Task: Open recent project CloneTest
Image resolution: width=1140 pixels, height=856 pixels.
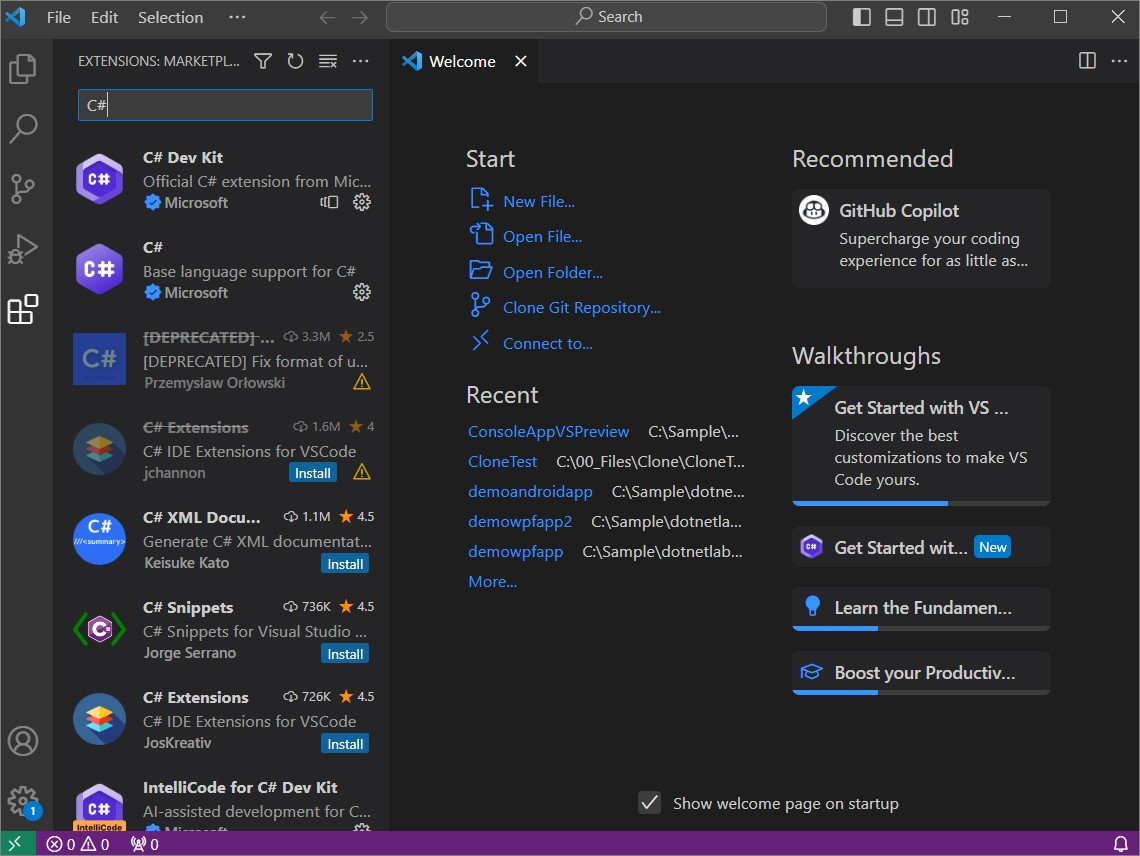Action: point(502,462)
